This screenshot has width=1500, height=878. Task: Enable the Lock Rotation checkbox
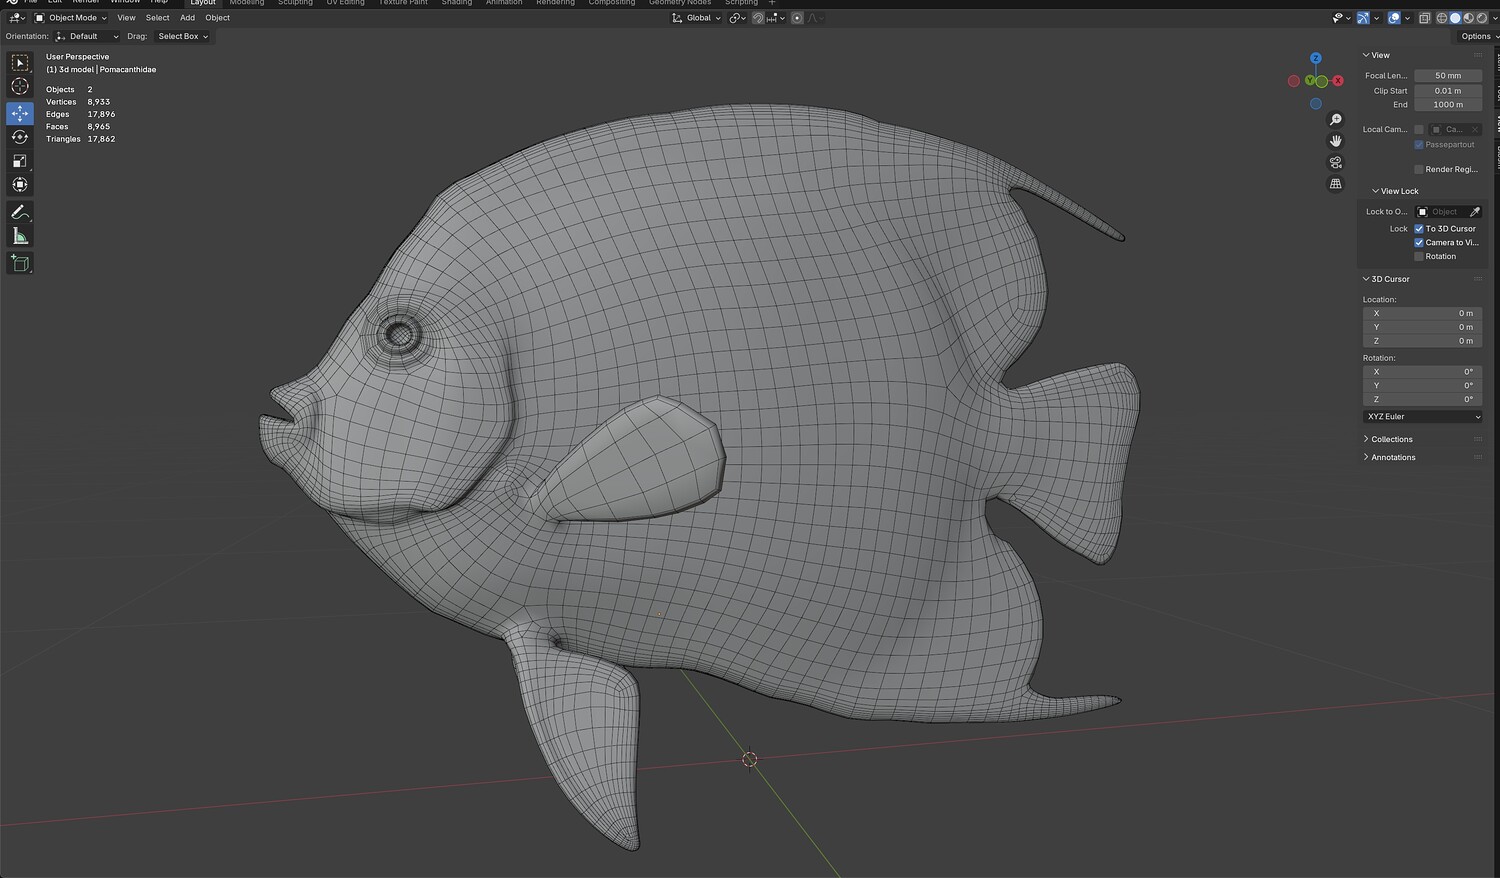1419,257
